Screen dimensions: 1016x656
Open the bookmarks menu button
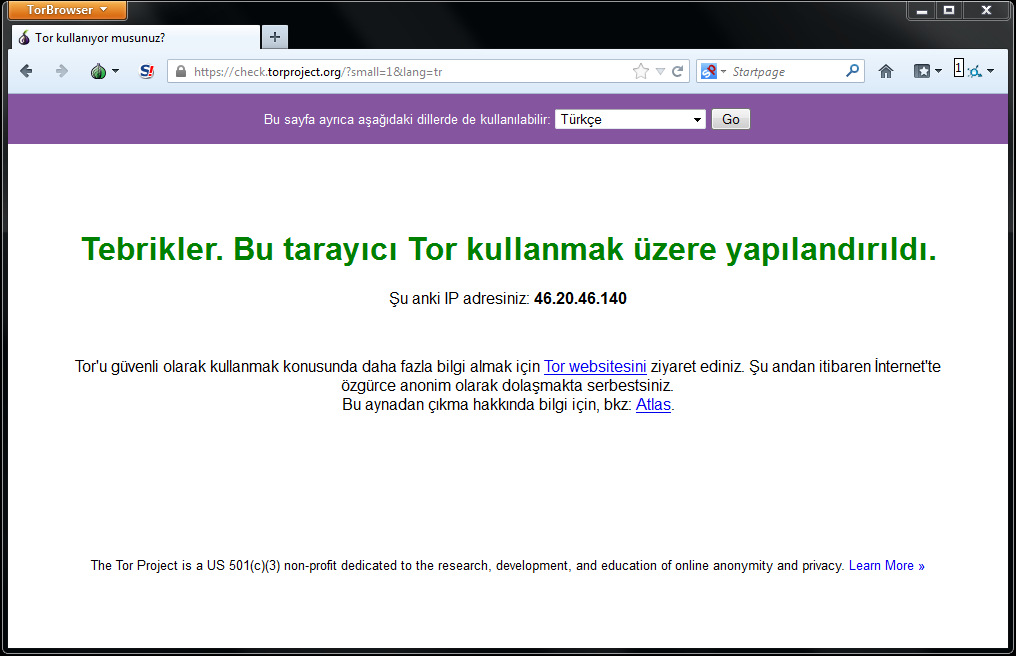click(927, 71)
